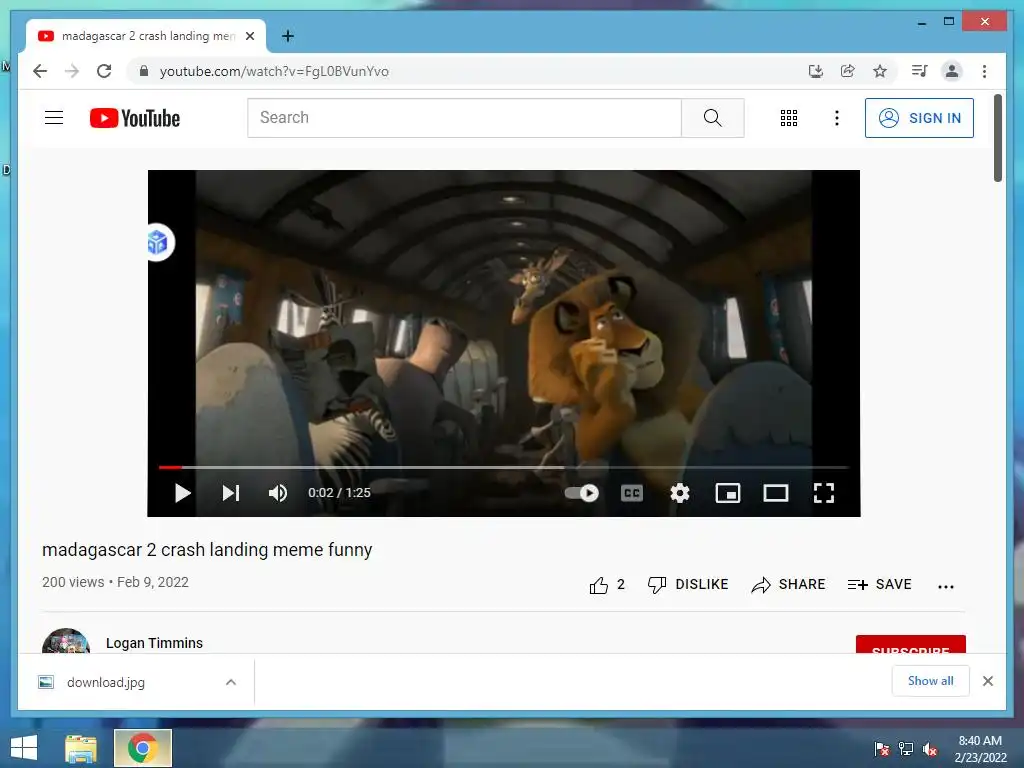Reload the page
This screenshot has width=1024, height=768.
(104, 71)
